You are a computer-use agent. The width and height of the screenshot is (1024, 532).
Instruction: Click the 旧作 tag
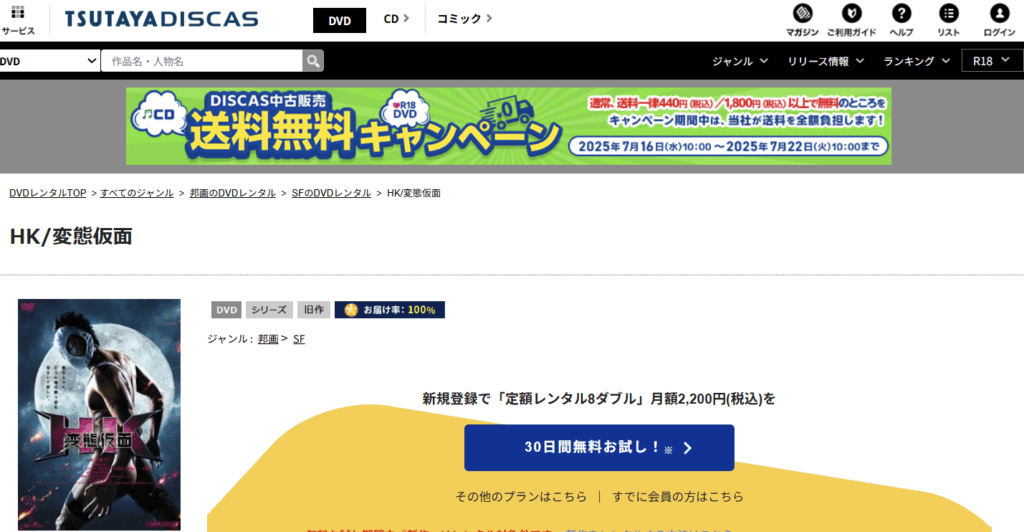(313, 310)
